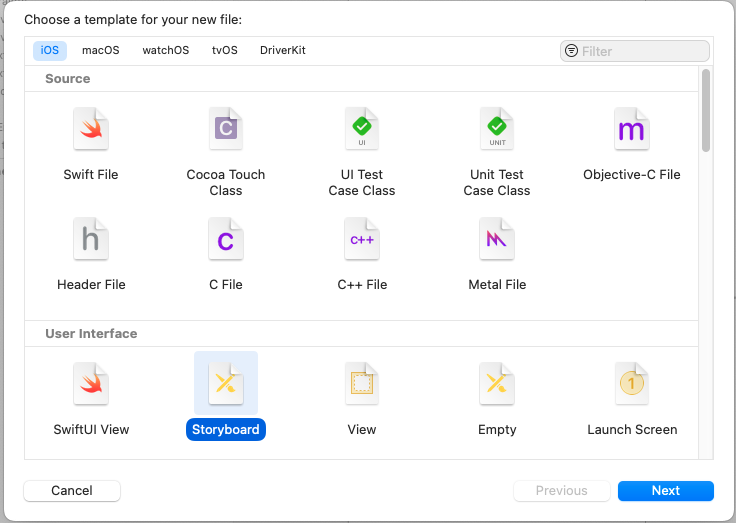Open the watchOS platform tab
The height and width of the screenshot is (523, 736).
point(165,51)
